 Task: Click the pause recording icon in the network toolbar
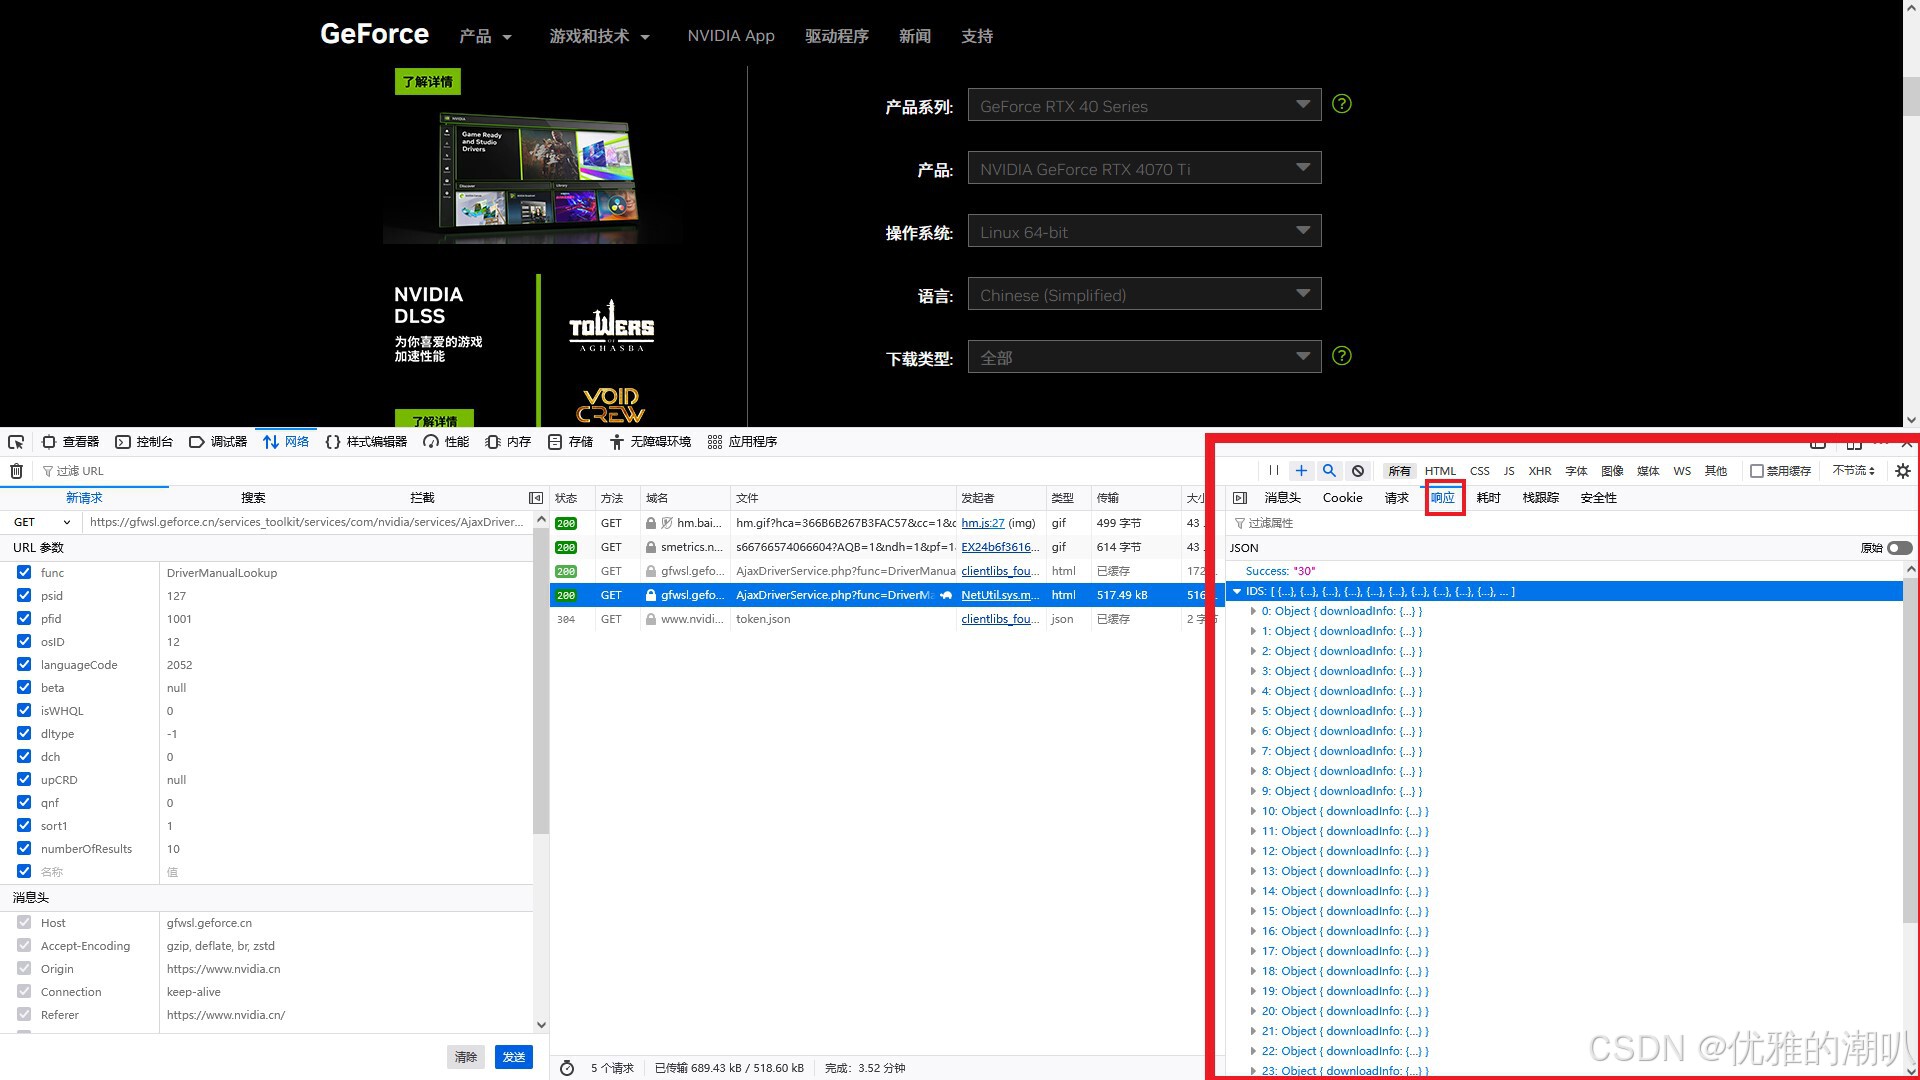point(1273,471)
